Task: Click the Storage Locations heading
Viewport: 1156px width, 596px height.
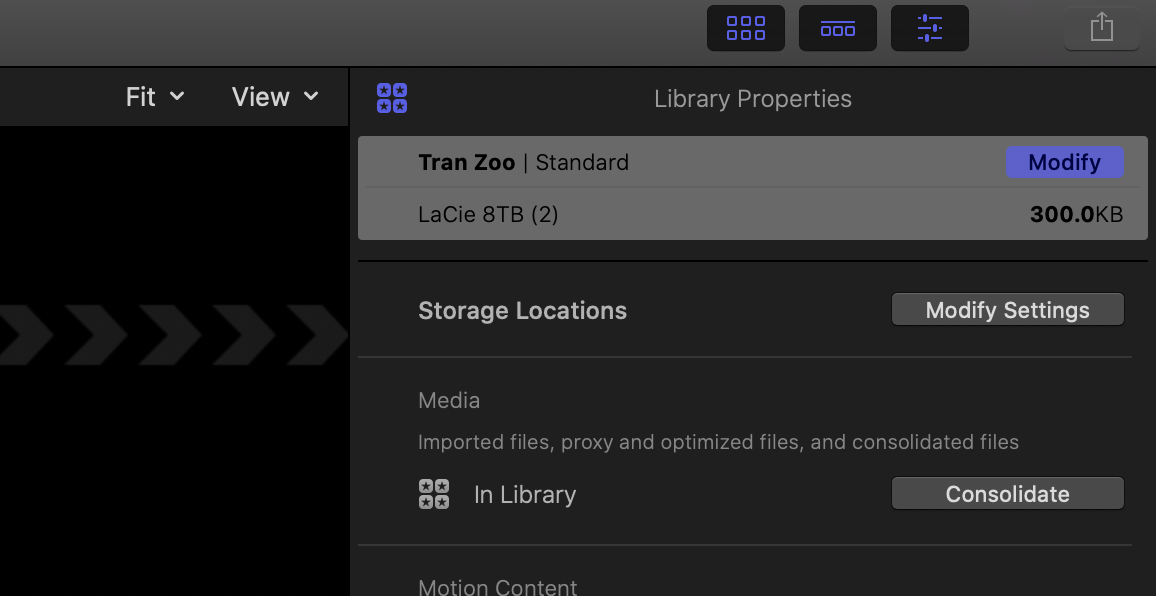Action: point(522,310)
